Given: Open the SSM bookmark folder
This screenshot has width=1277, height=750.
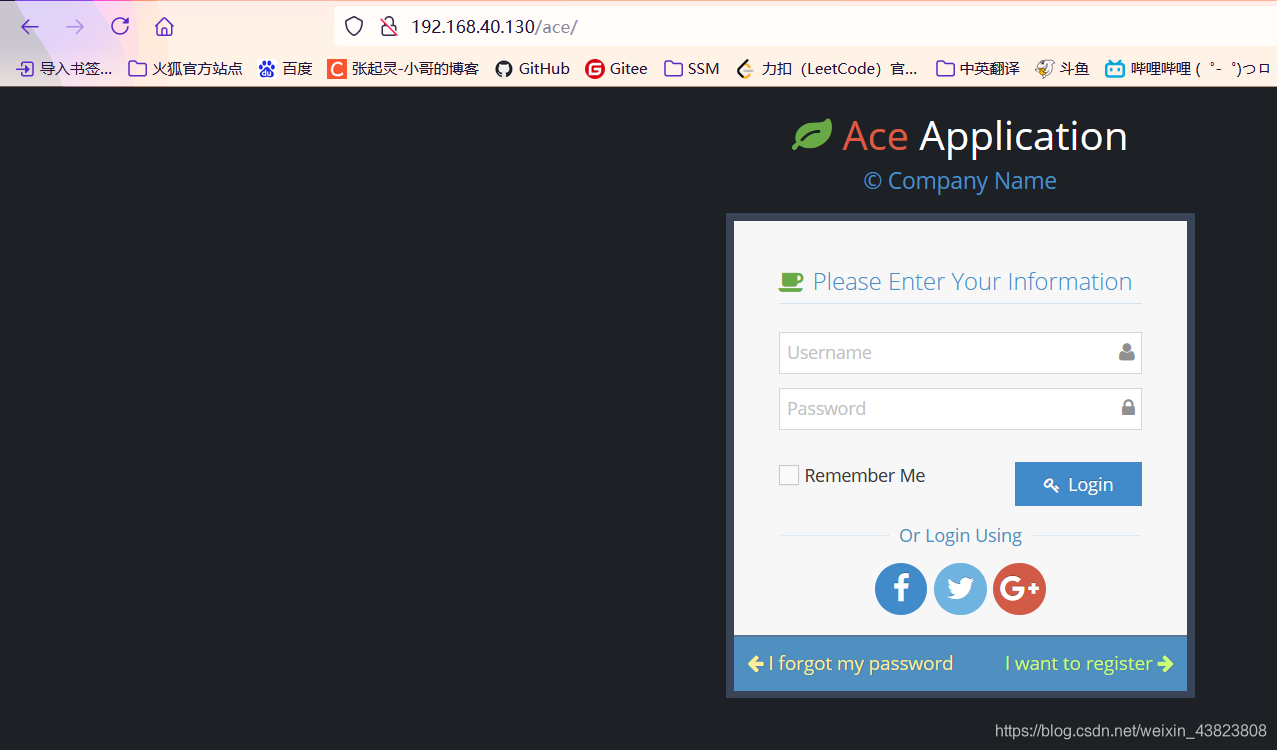Looking at the screenshot, I should point(691,68).
